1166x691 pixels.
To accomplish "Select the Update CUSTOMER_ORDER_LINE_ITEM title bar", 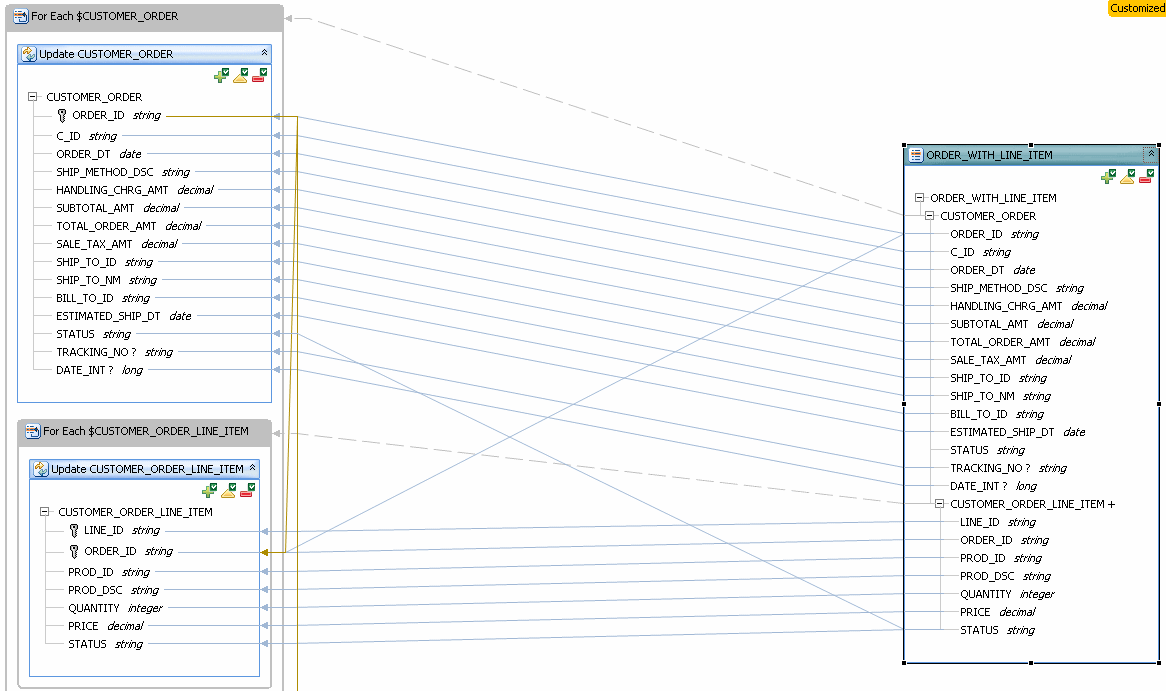I will tap(144, 469).
